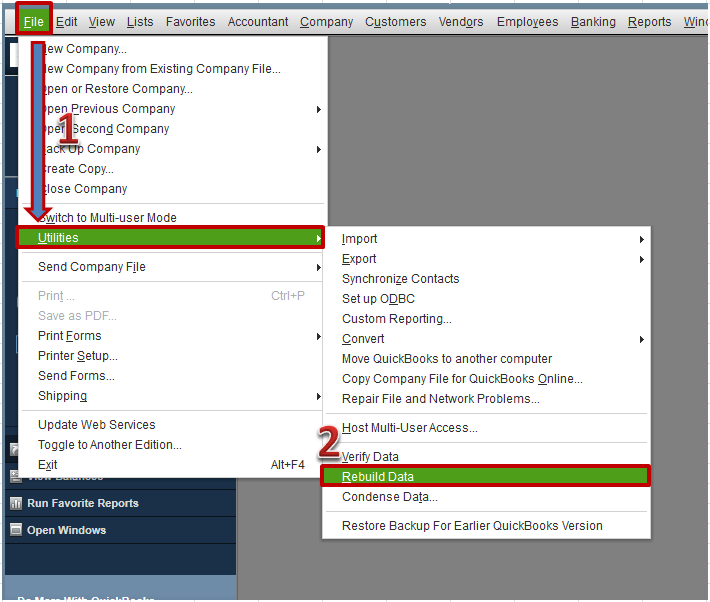710x602 pixels.
Task: Choose Set up ODBC
Action: [x=379, y=299]
